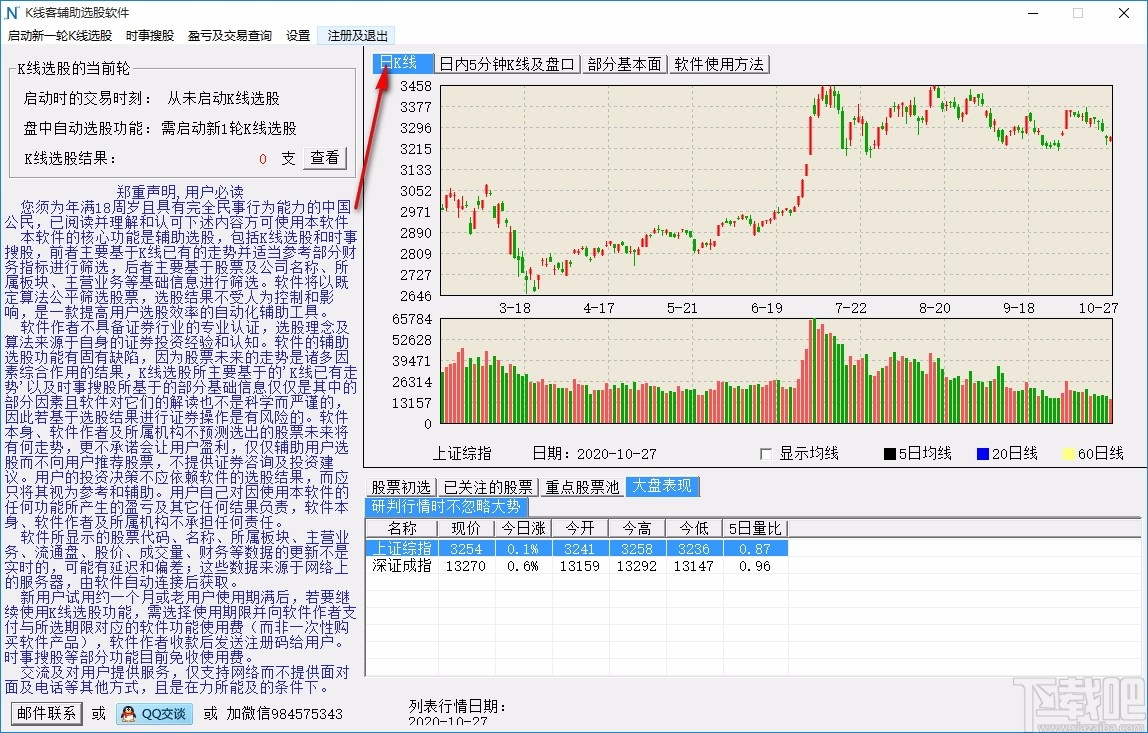This screenshot has width=1148, height=733.
Task: Click the 邮件联系 button
Action: (45, 713)
